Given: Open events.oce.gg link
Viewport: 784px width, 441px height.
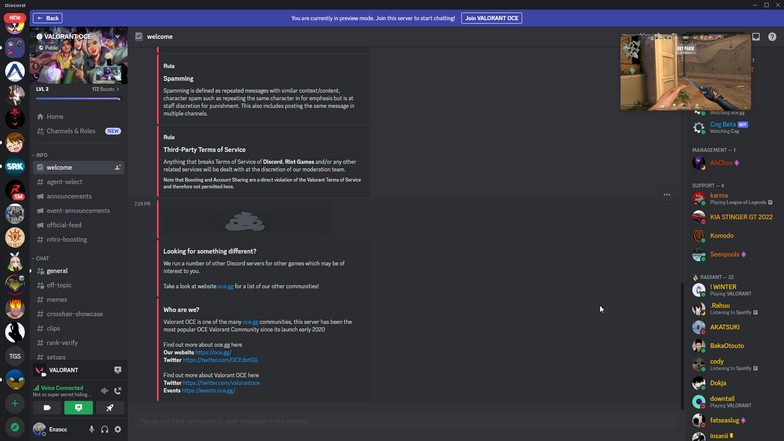Looking at the screenshot, I should coord(208,390).
